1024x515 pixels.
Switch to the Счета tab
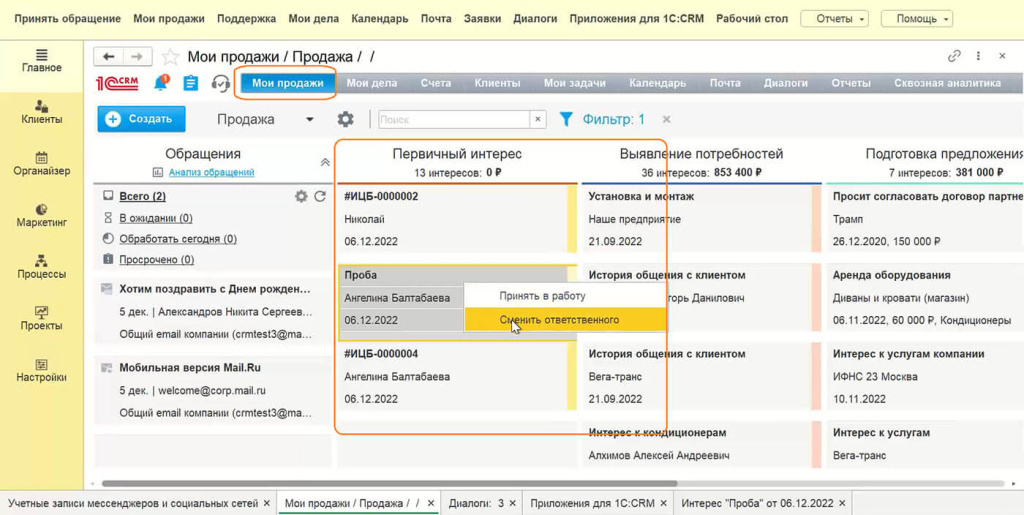(435, 84)
